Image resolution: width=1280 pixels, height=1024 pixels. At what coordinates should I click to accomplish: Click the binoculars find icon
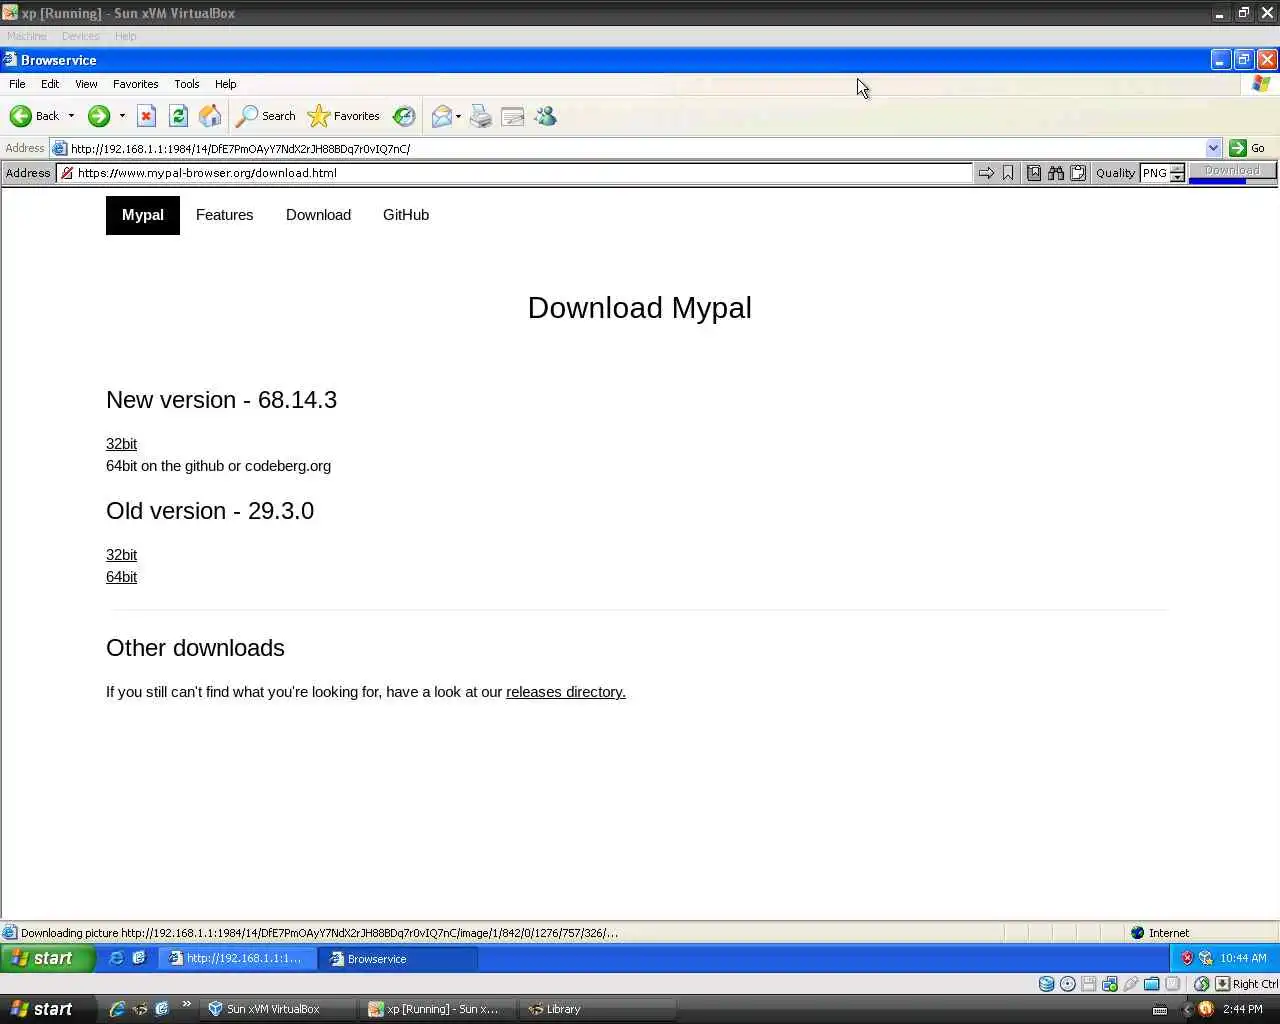click(x=1056, y=173)
